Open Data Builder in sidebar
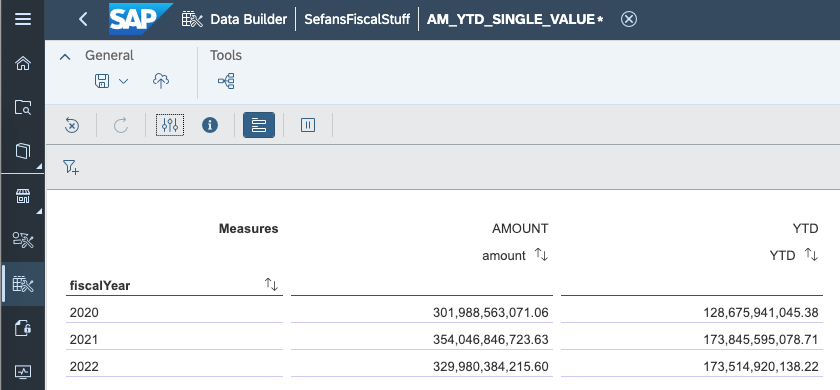This screenshot has height=390, width=840. pyautogui.click(x=22, y=284)
